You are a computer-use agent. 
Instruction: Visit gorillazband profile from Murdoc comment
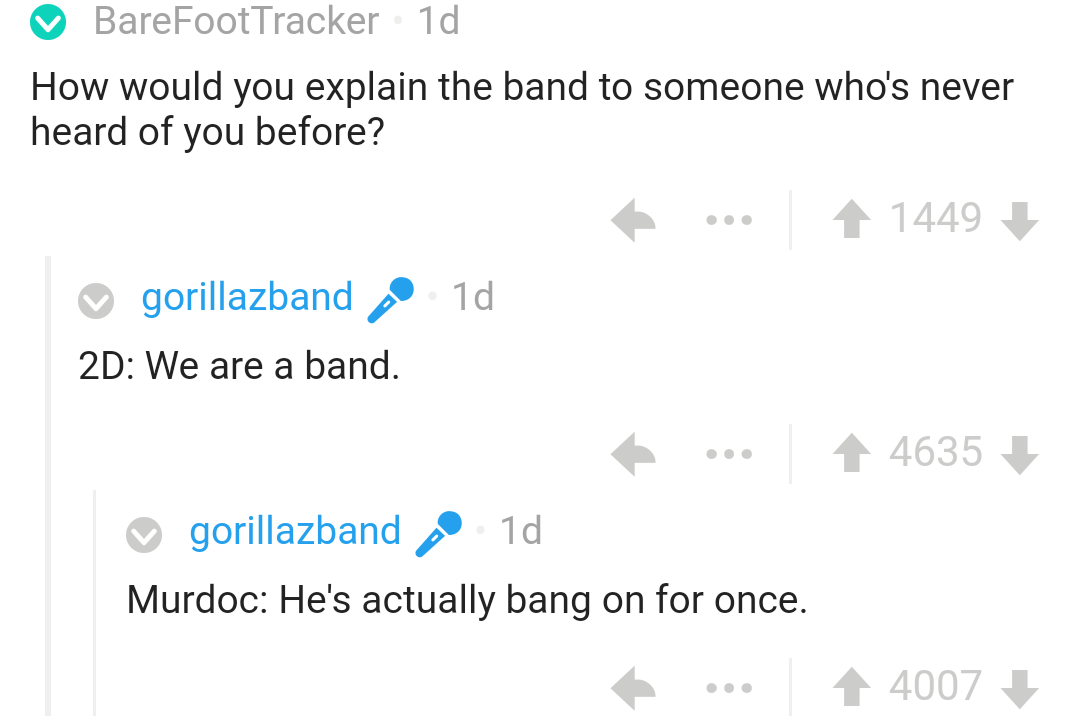click(295, 531)
